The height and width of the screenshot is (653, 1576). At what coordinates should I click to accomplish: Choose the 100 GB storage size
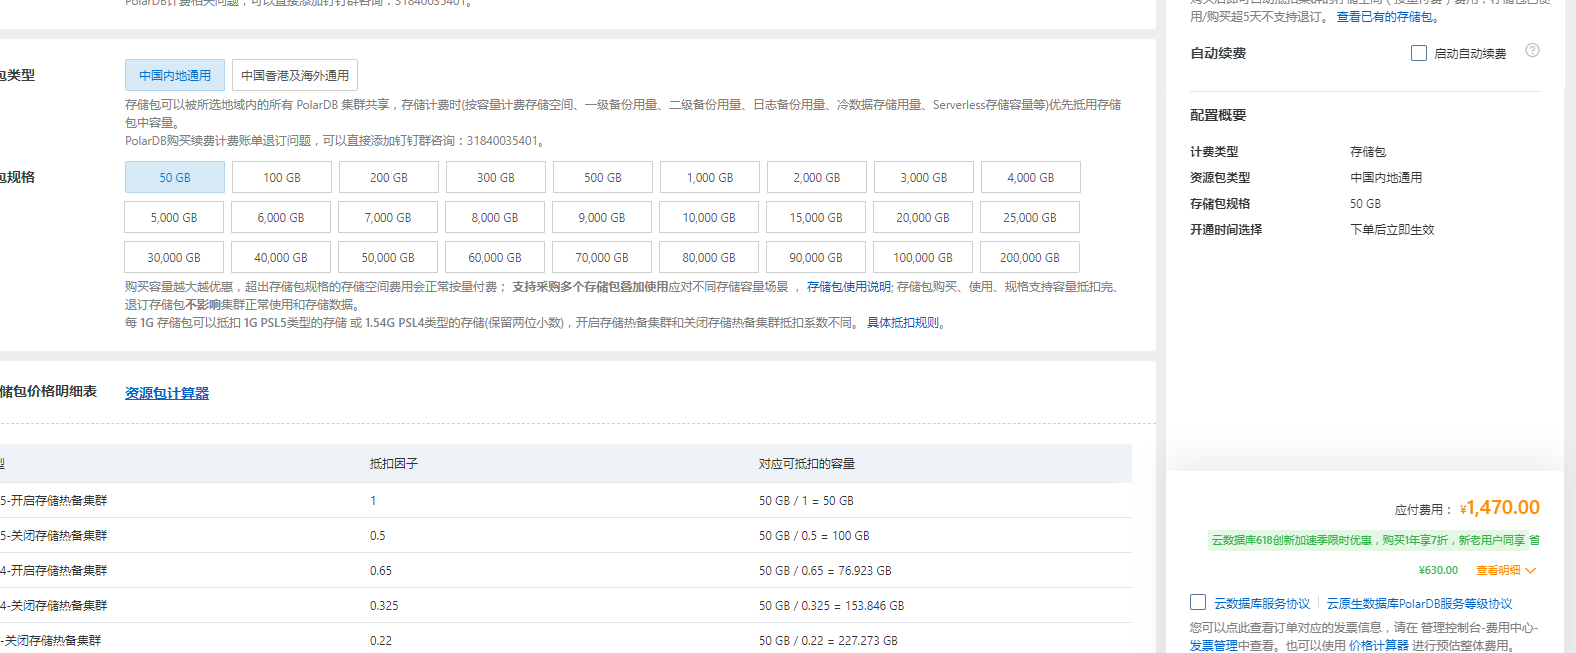(x=282, y=177)
